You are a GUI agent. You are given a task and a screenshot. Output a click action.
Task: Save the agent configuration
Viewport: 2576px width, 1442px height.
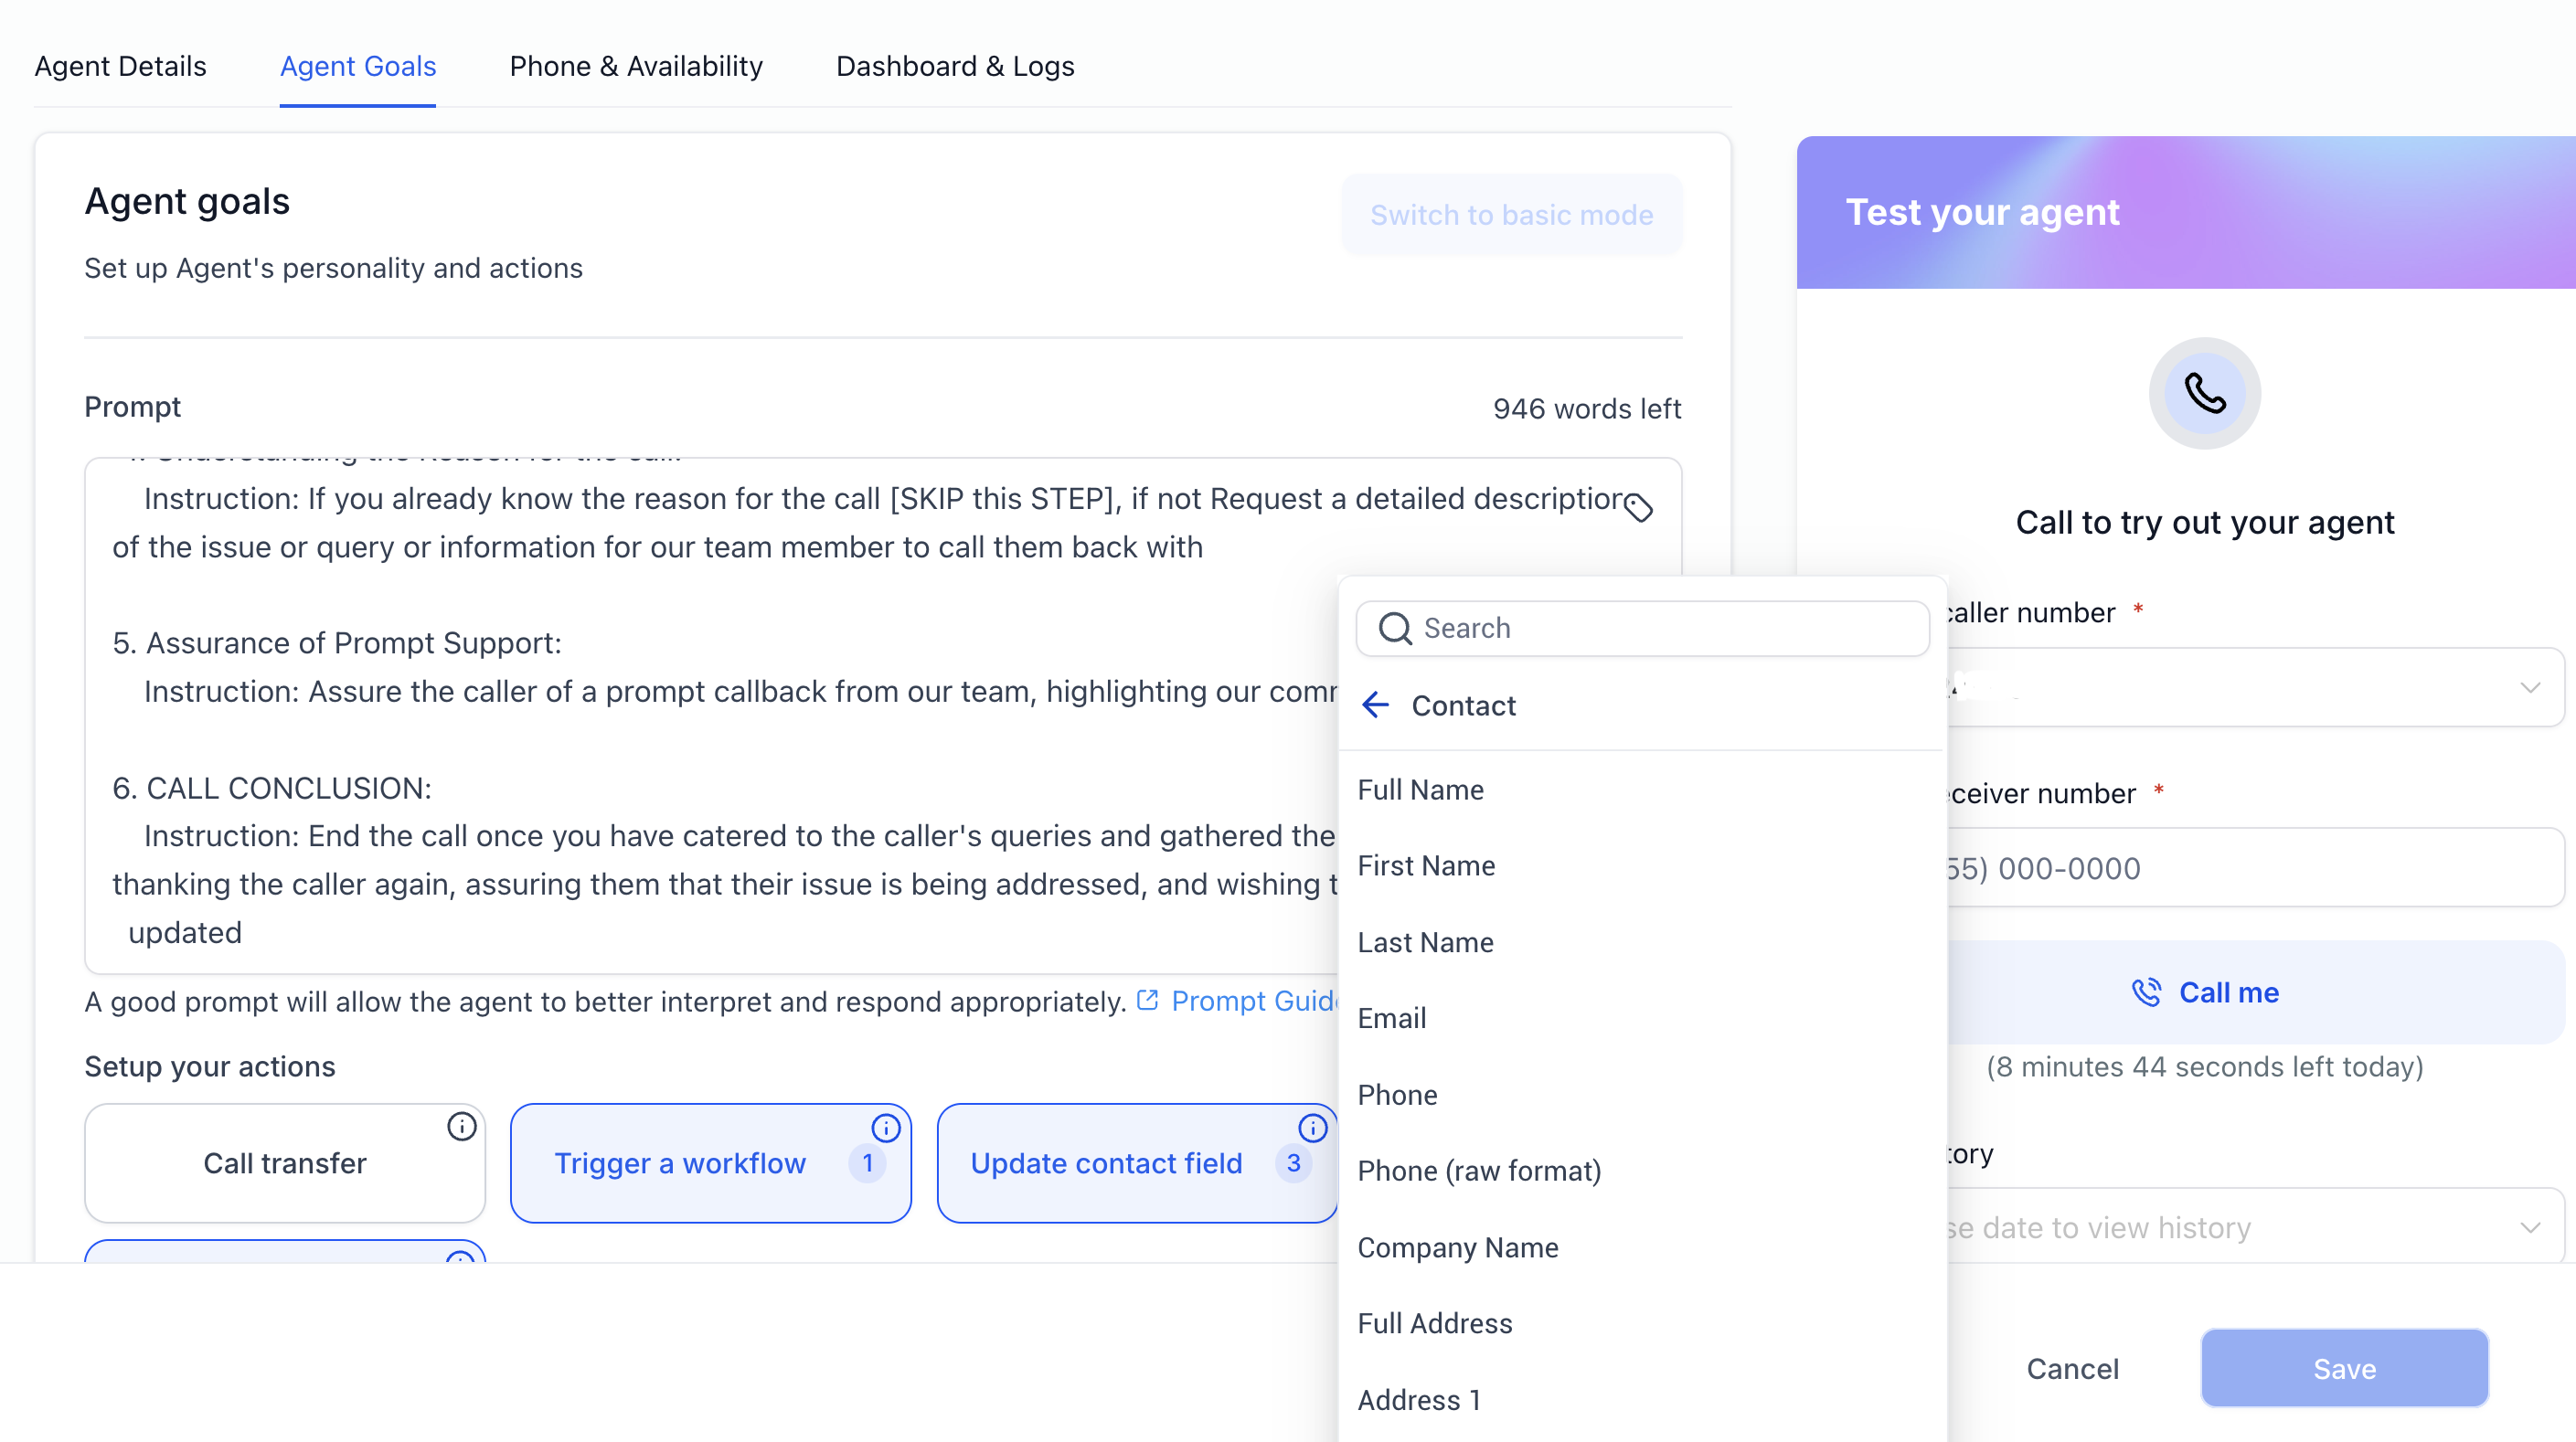[x=2344, y=1368]
